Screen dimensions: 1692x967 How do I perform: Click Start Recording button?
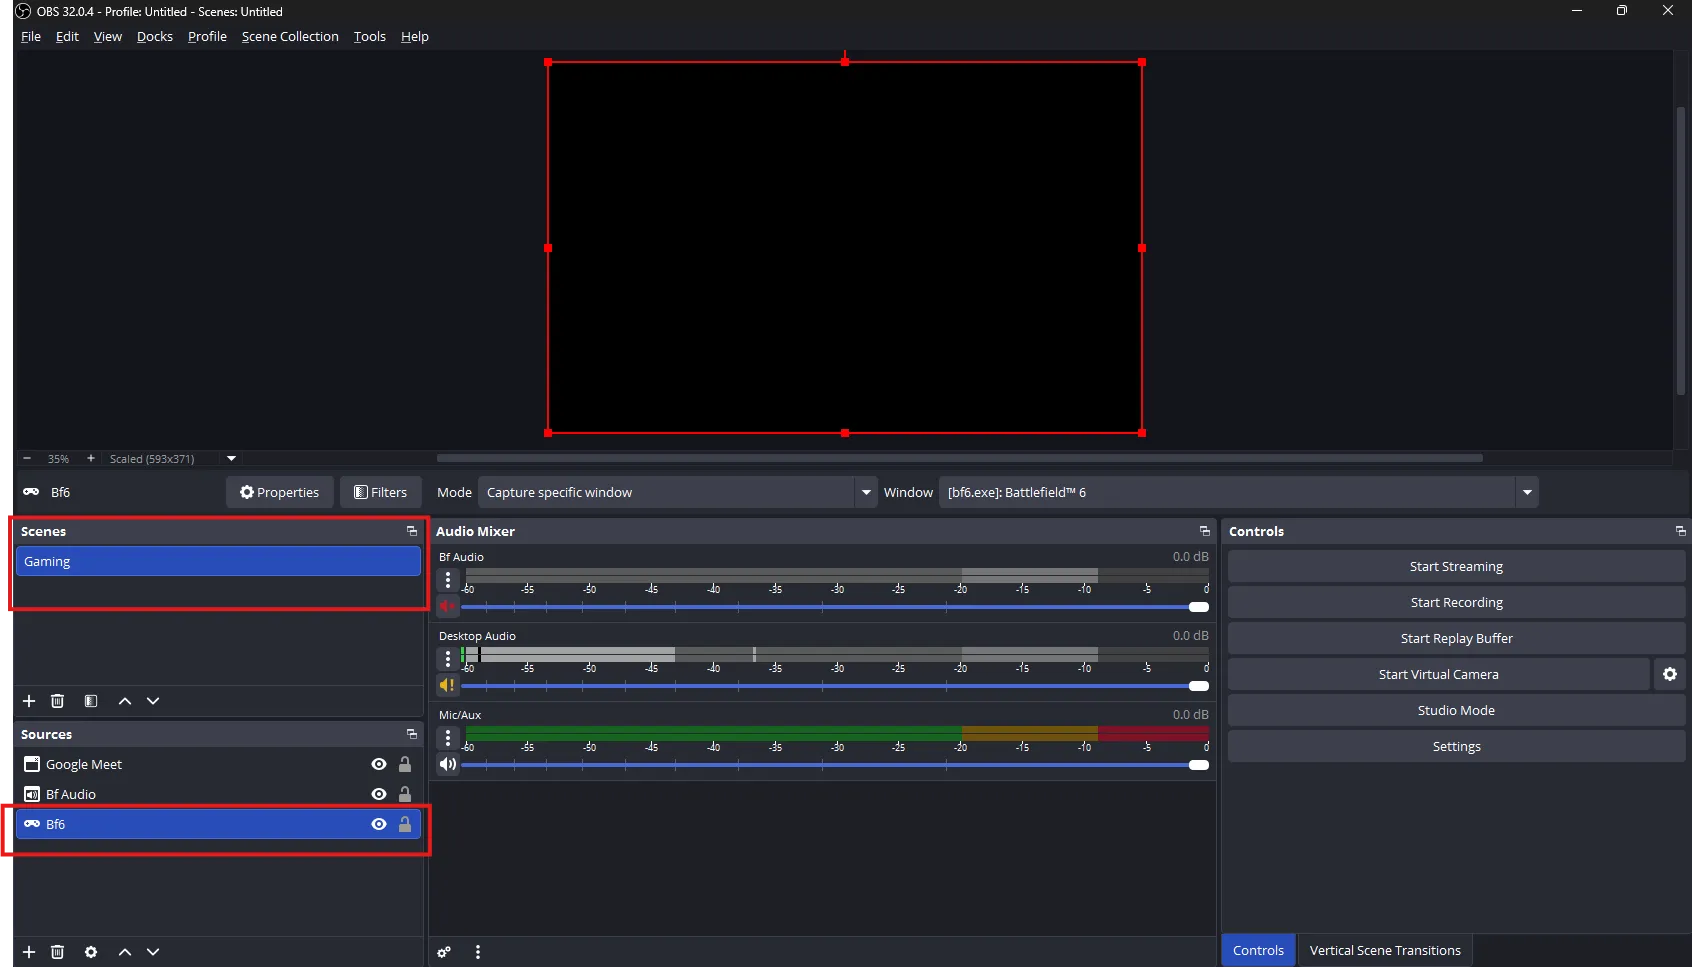[1456, 602]
